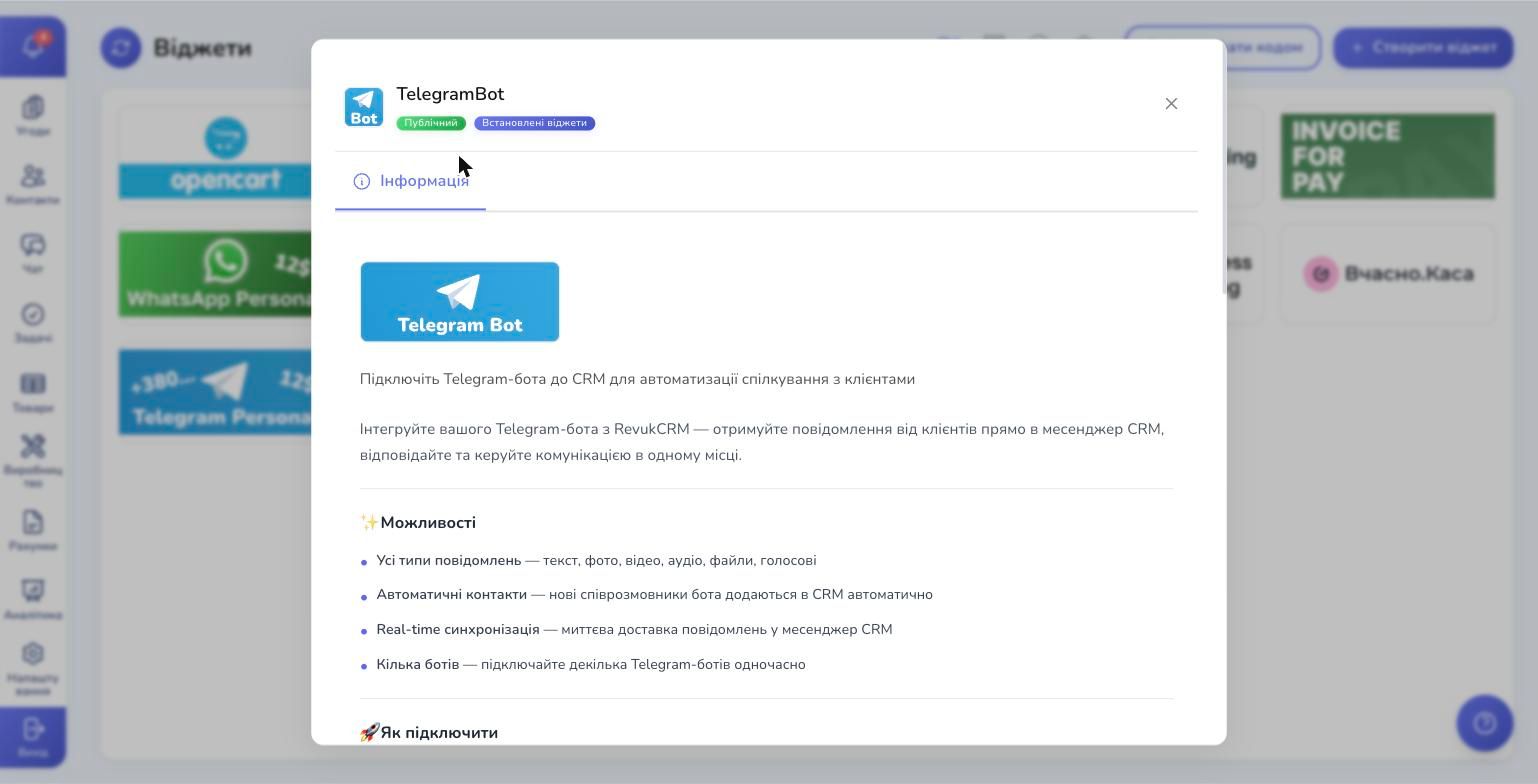Open the Invoice For Pay widget card

click(1388, 156)
